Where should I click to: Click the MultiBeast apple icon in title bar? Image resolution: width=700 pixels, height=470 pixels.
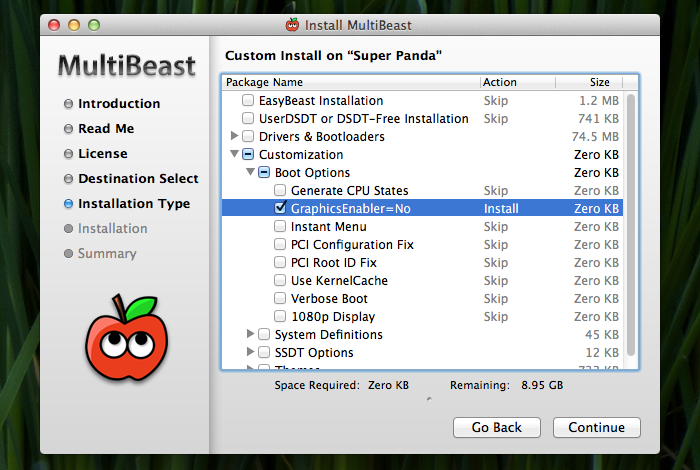pyautogui.click(x=292, y=25)
